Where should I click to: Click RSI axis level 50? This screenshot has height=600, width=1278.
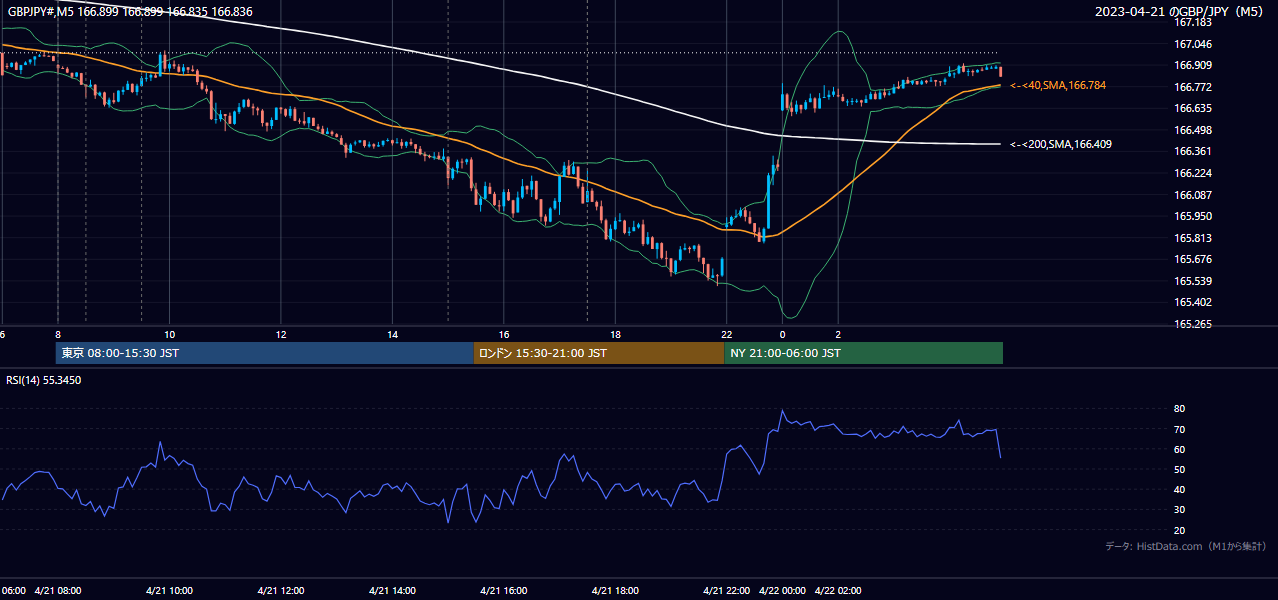click(x=1180, y=469)
